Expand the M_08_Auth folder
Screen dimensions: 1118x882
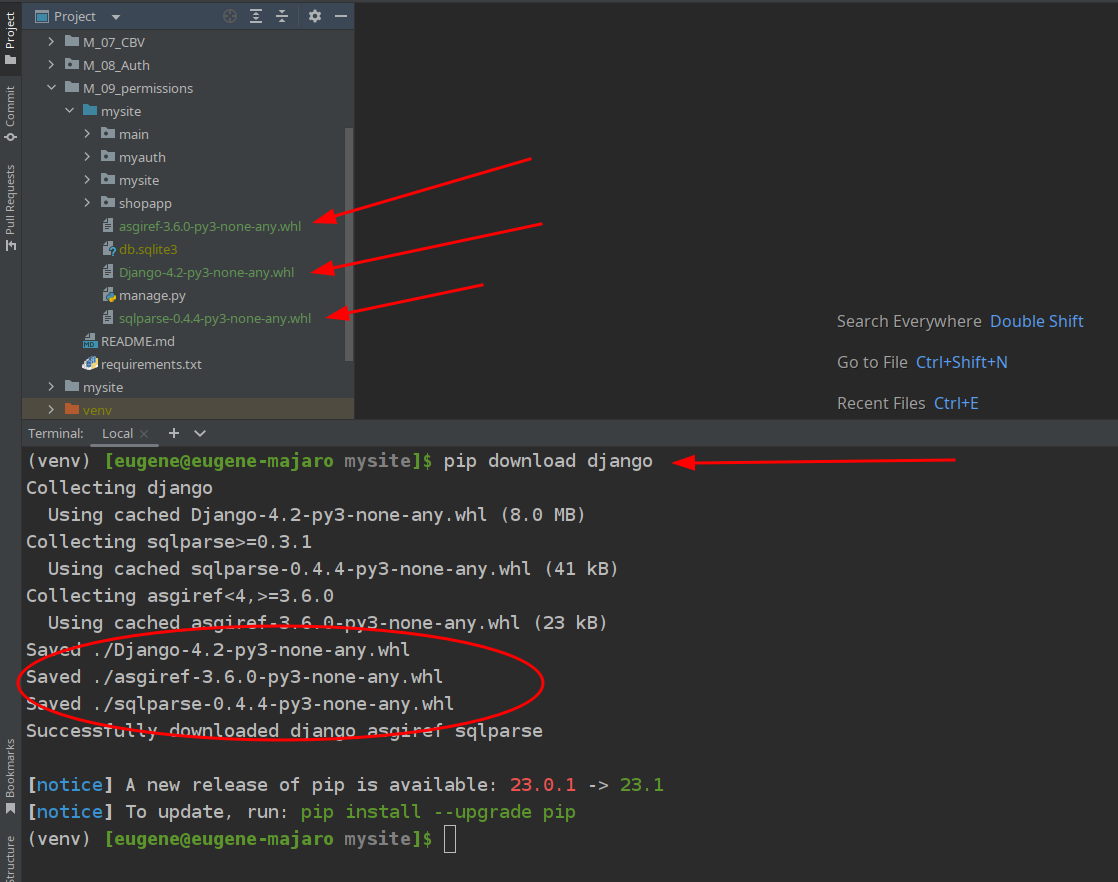click(x=51, y=65)
